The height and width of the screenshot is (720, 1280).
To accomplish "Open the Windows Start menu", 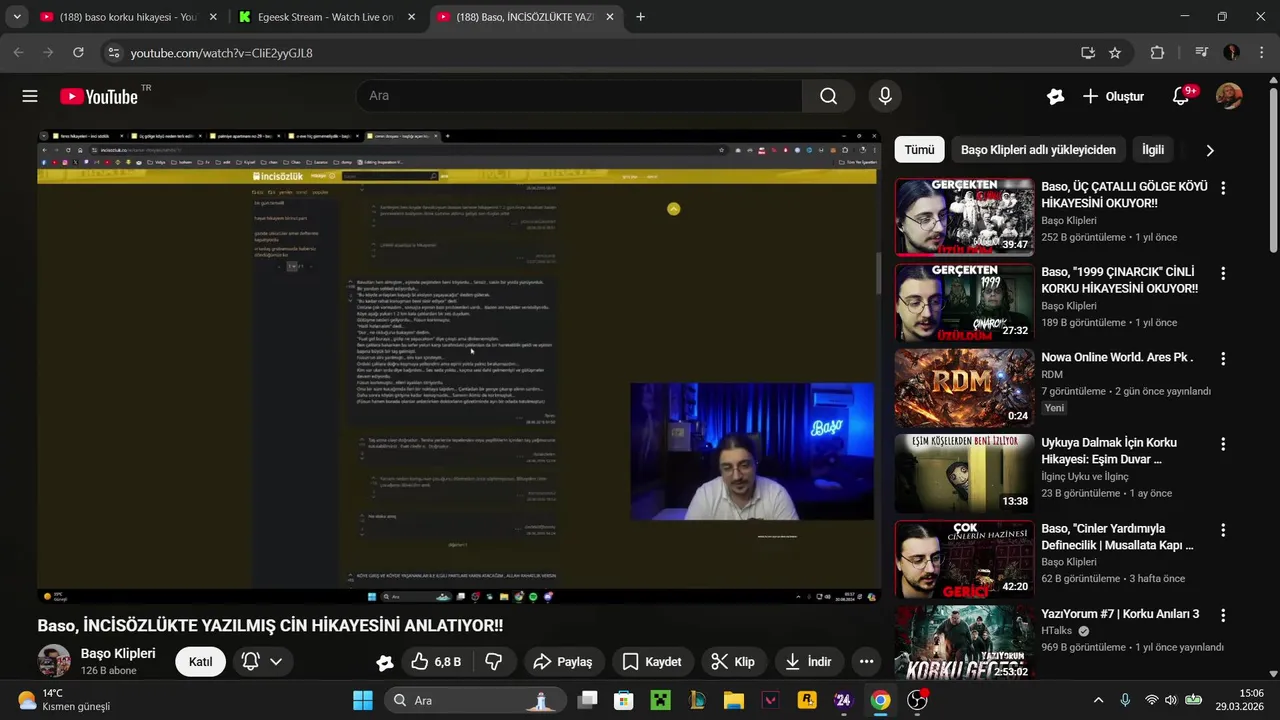I will pyautogui.click(x=363, y=700).
